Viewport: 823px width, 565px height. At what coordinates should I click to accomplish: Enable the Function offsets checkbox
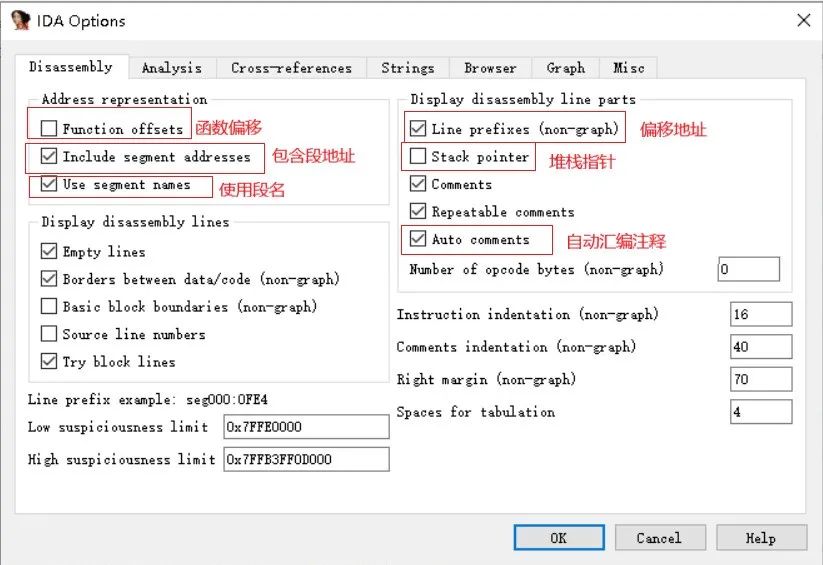point(49,128)
